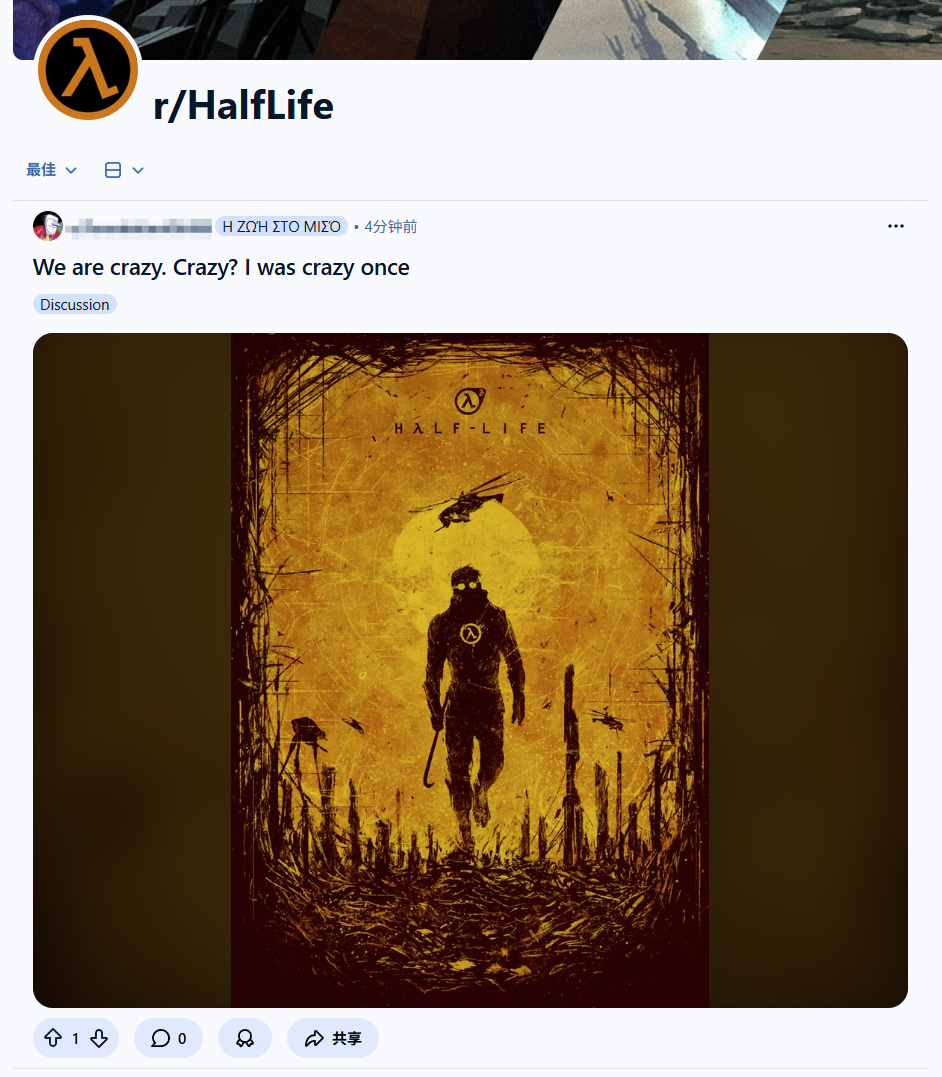Screen dimensions: 942x1077
Task: Click the Discussion post flair tag
Action: pos(75,304)
